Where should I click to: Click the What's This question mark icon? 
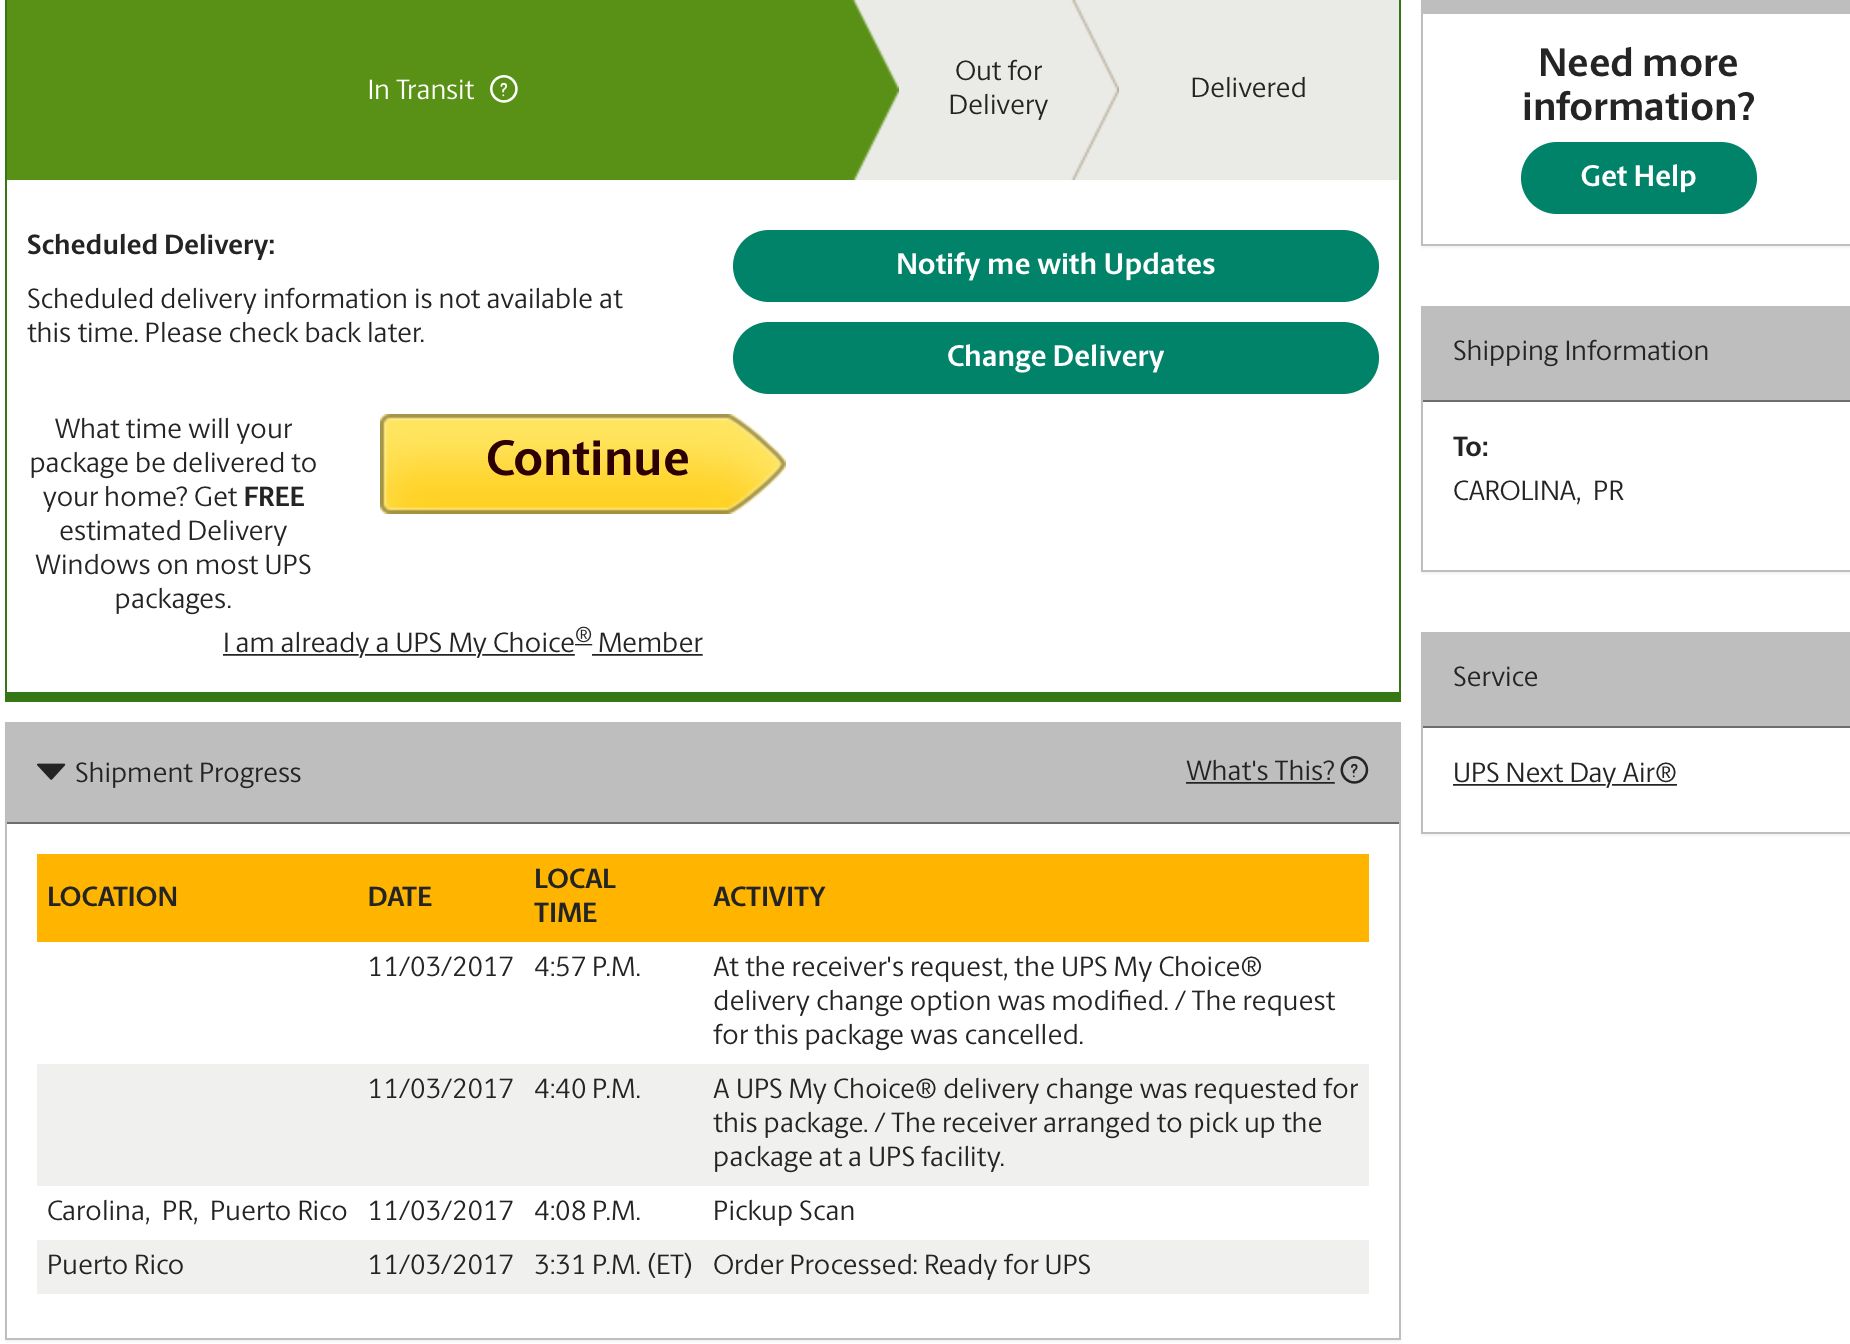(1354, 770)
